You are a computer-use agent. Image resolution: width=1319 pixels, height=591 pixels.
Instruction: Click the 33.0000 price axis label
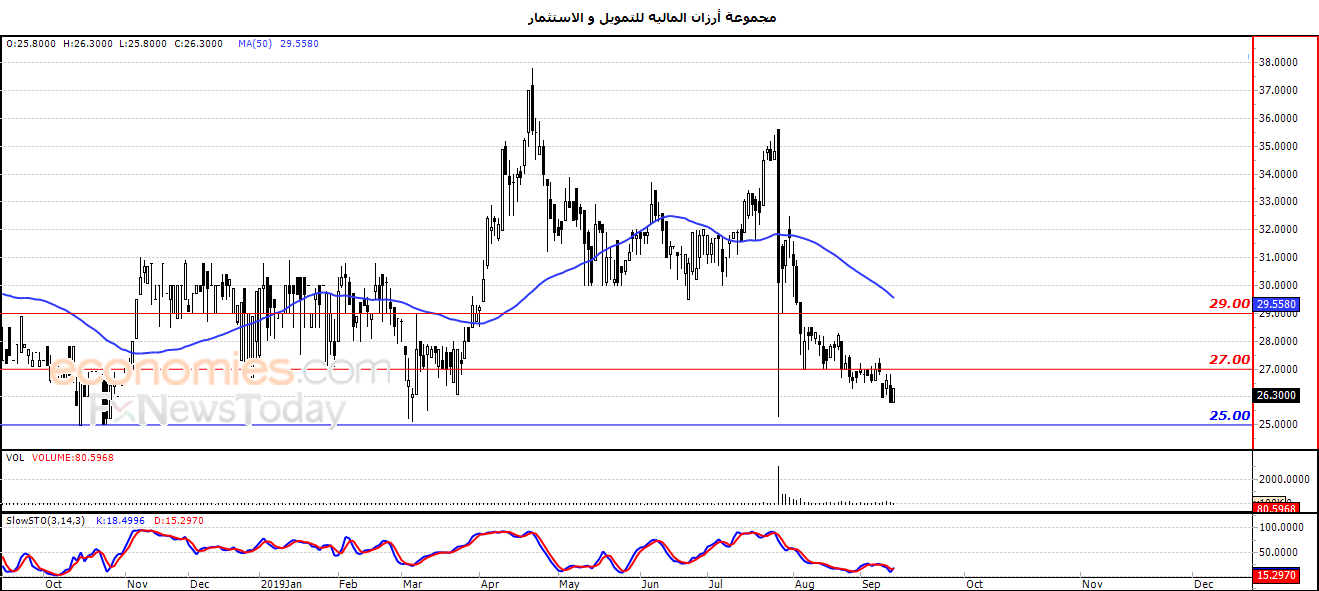[x=1279, y=201]
